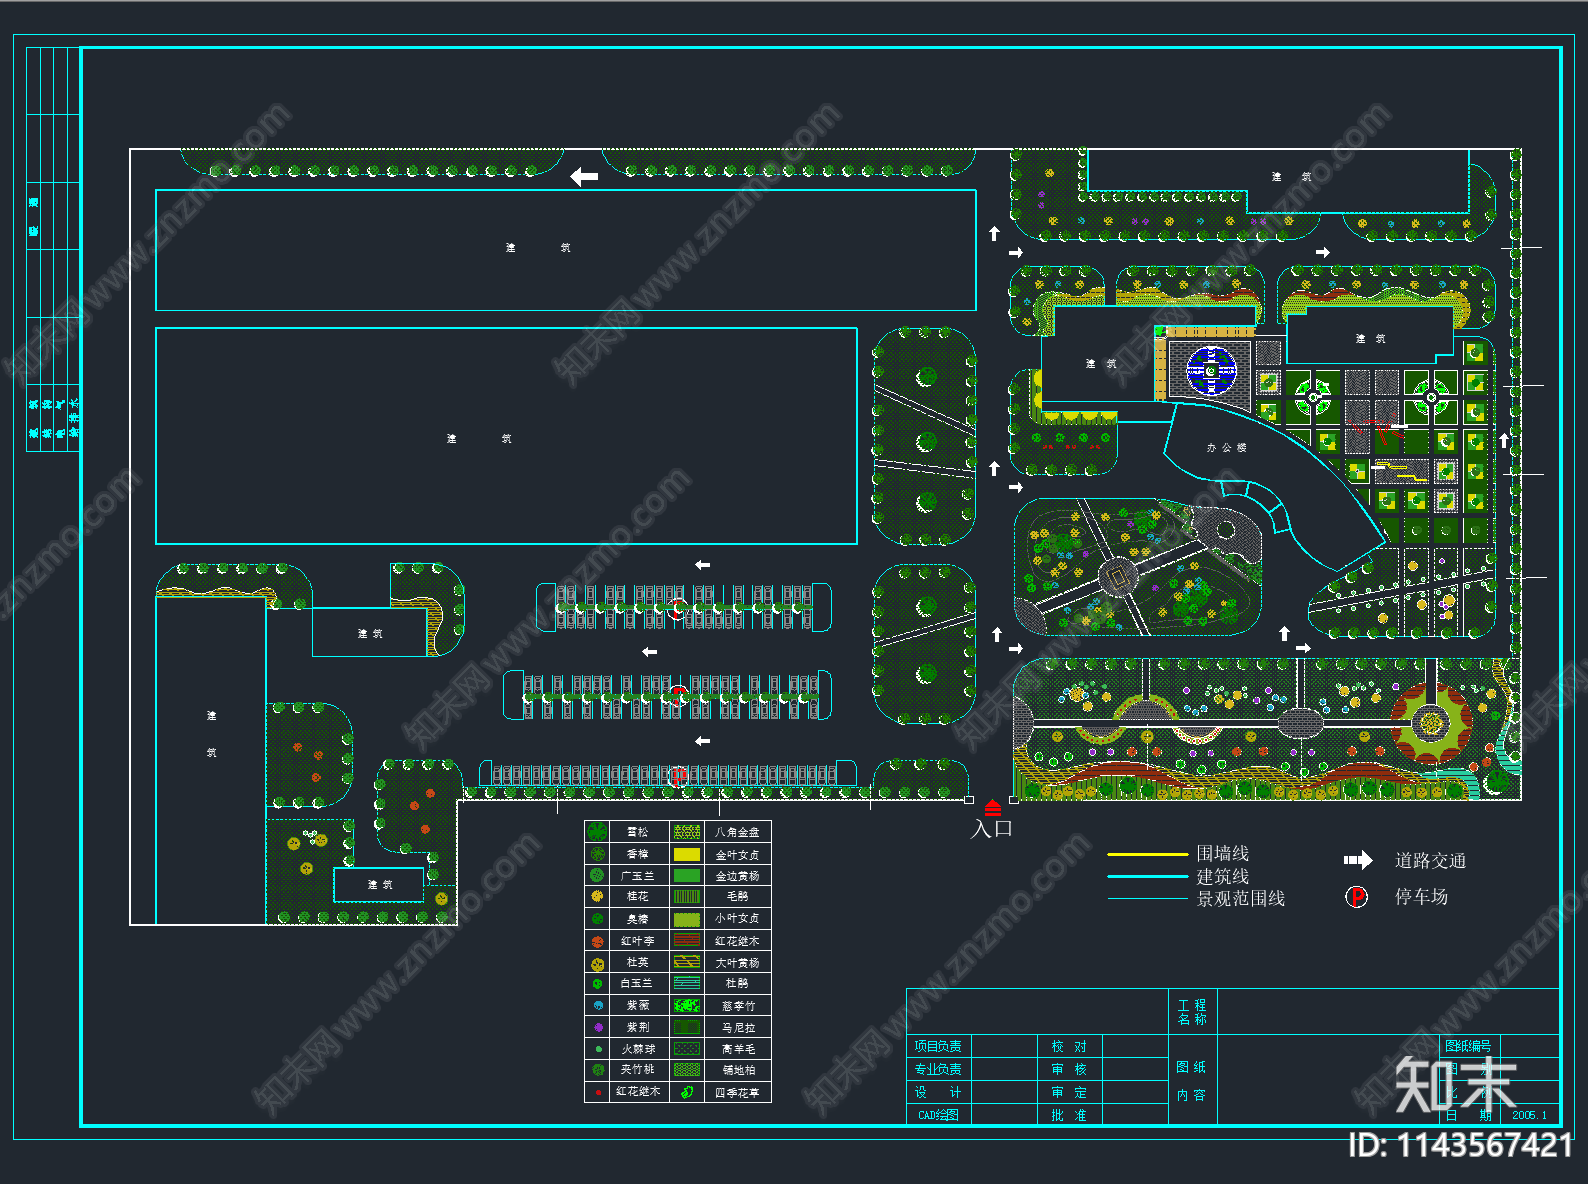
Task: Click the 臭椿 legend tree symbol
Action: tap(597, 918)
